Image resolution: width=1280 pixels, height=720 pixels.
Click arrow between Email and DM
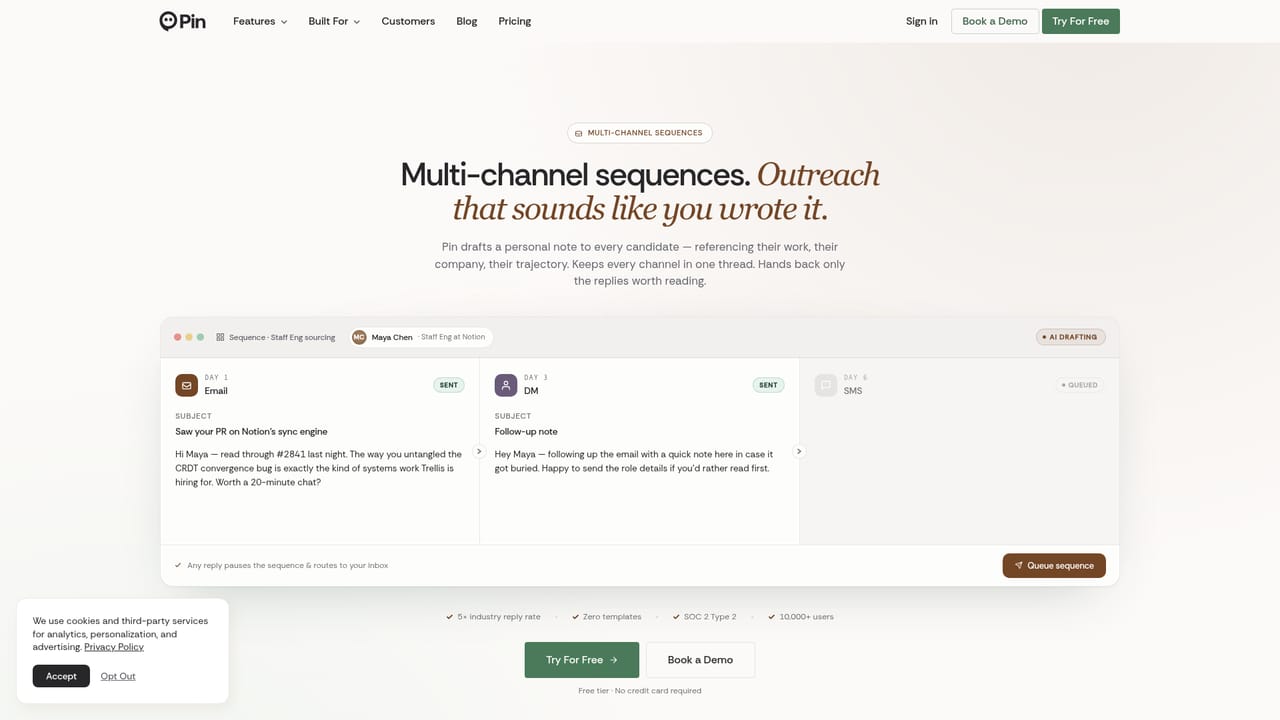[x=479, y=451]
